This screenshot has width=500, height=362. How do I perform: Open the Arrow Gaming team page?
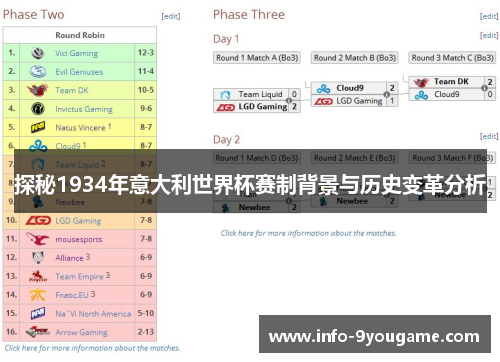(x=81, y=333)
